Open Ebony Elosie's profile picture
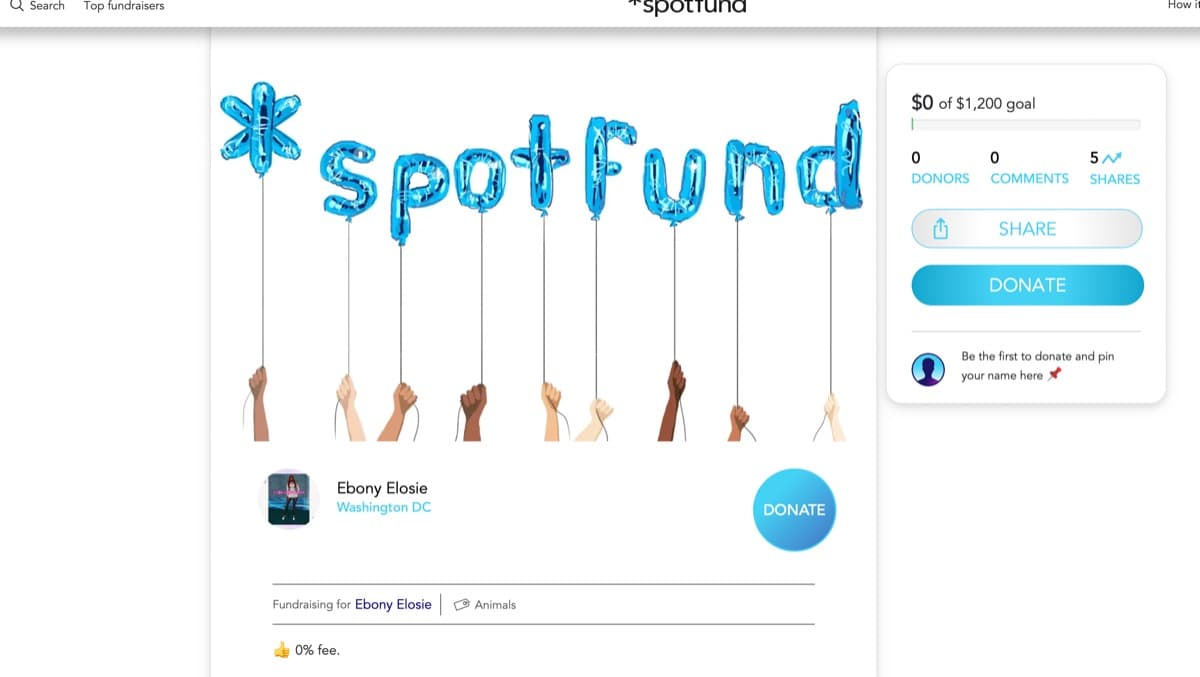This screenshot has width=1200, height=677. pos(289,498)
